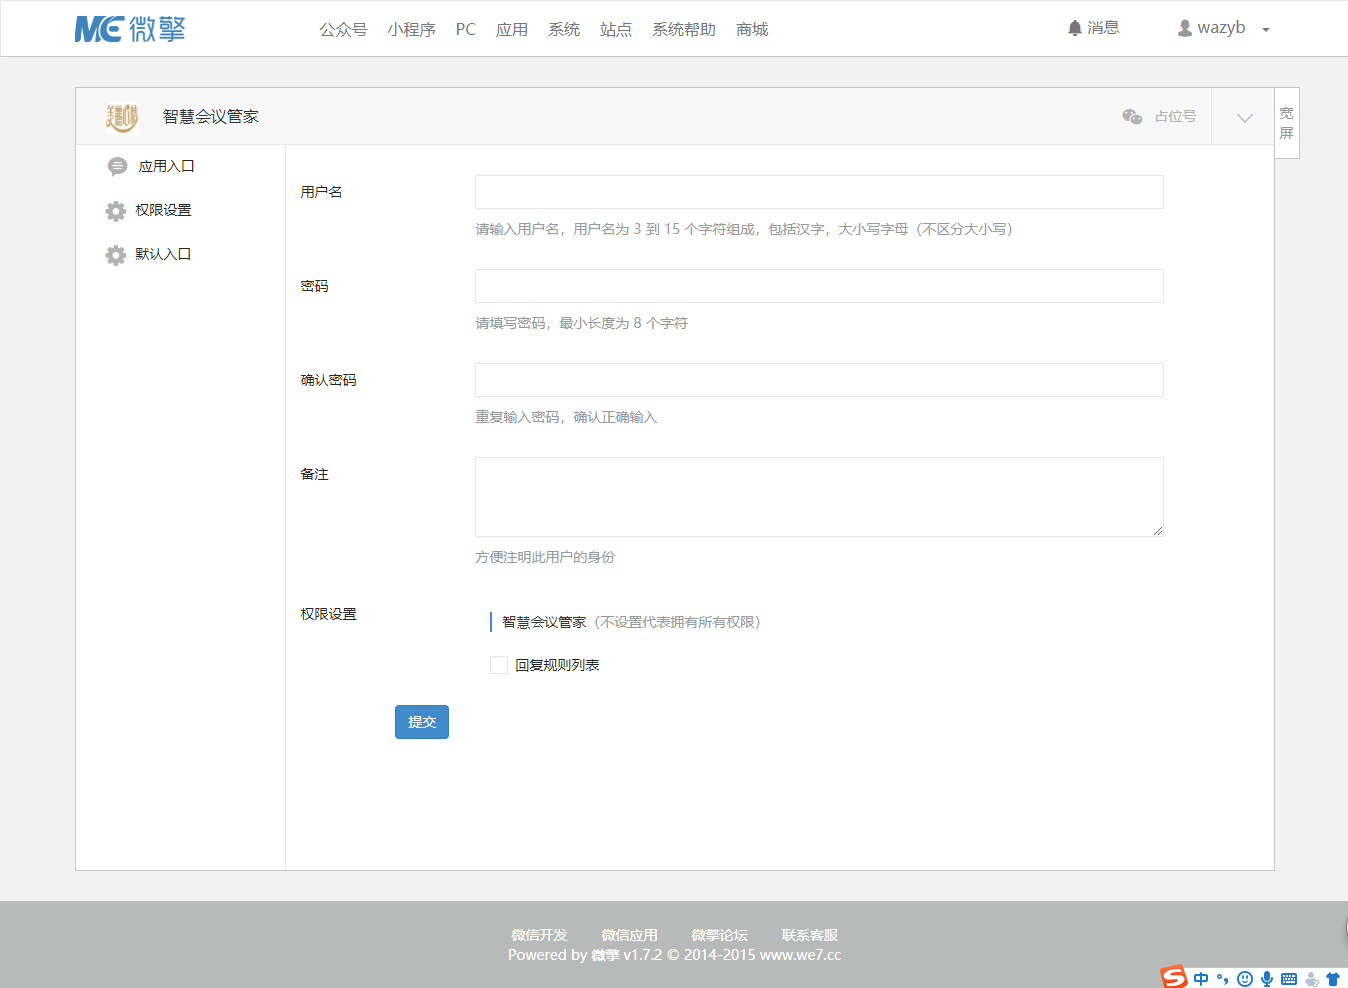Image resolution: width=1348 pixels, height=988 pixels.
Task: Toggle the 宽屏 wide screen mode
Action: point(1287,123)
